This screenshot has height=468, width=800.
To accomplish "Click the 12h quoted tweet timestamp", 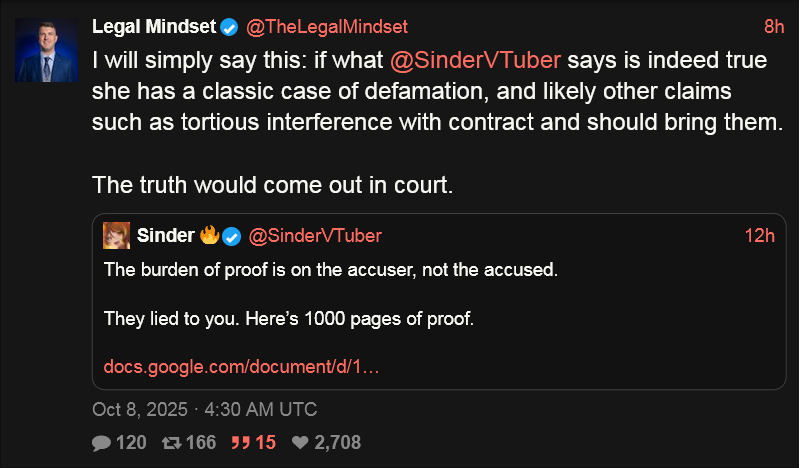I will click(760, 236).
